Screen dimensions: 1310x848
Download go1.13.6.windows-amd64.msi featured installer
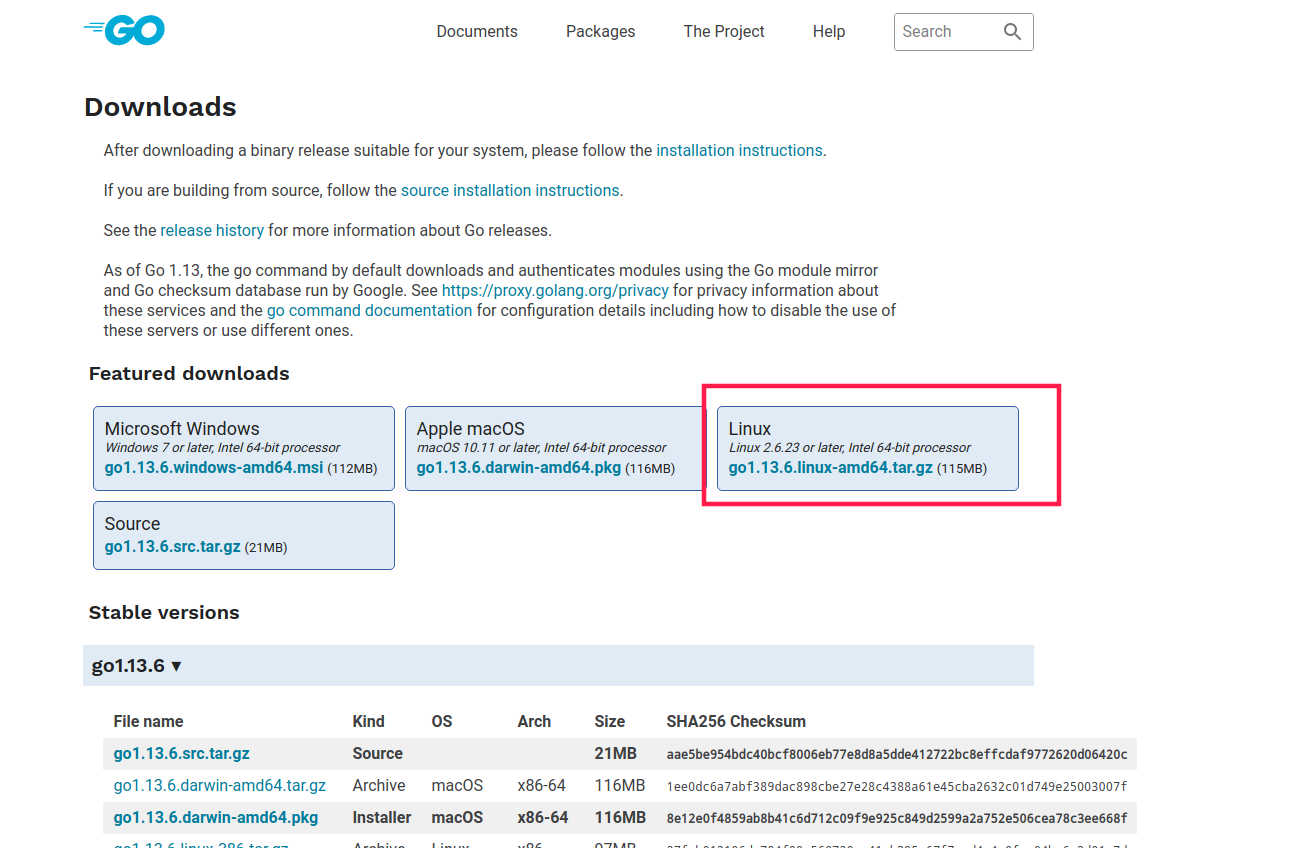(214, 467)
